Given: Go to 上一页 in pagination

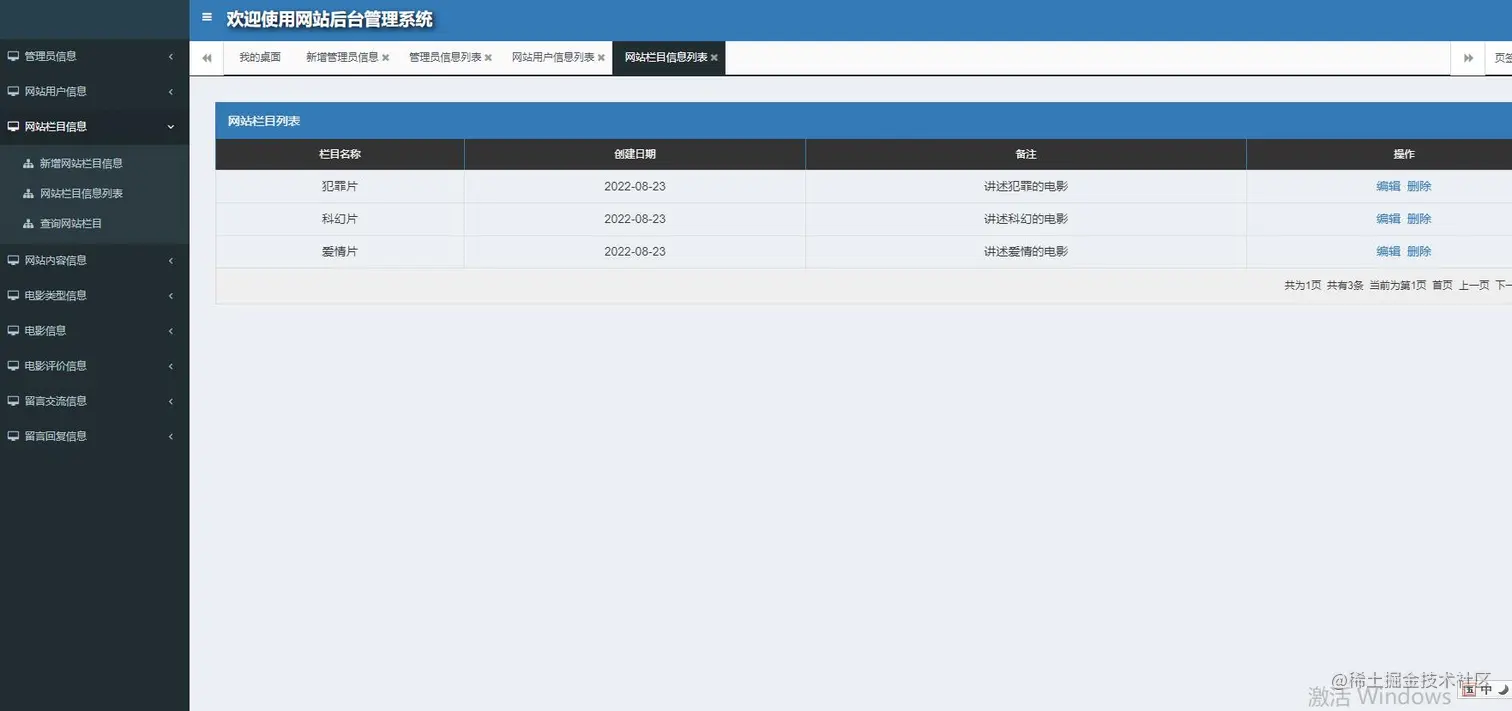Looking at the screenshot, I should [1474, 285].
